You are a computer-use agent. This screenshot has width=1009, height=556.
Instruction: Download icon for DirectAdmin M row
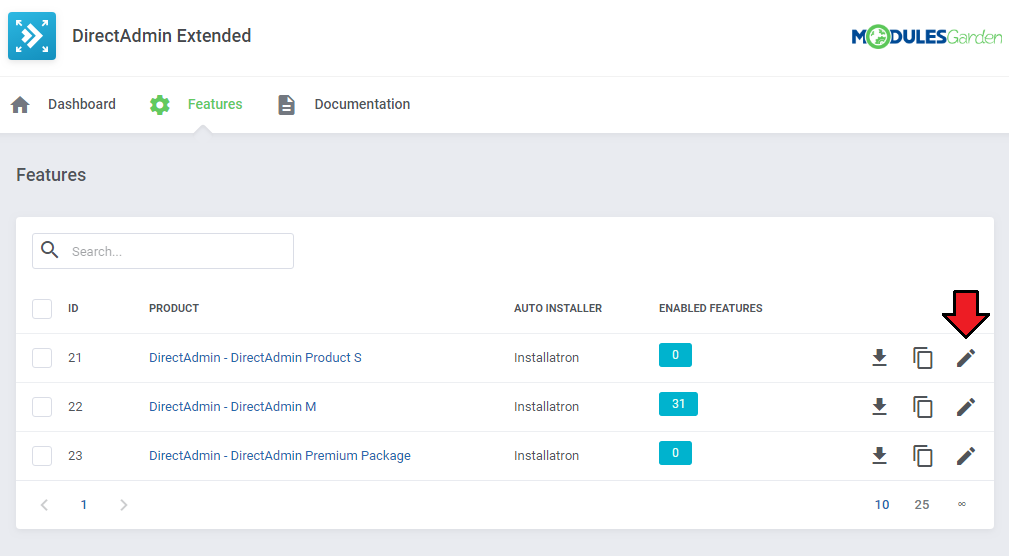click(879, 407)
